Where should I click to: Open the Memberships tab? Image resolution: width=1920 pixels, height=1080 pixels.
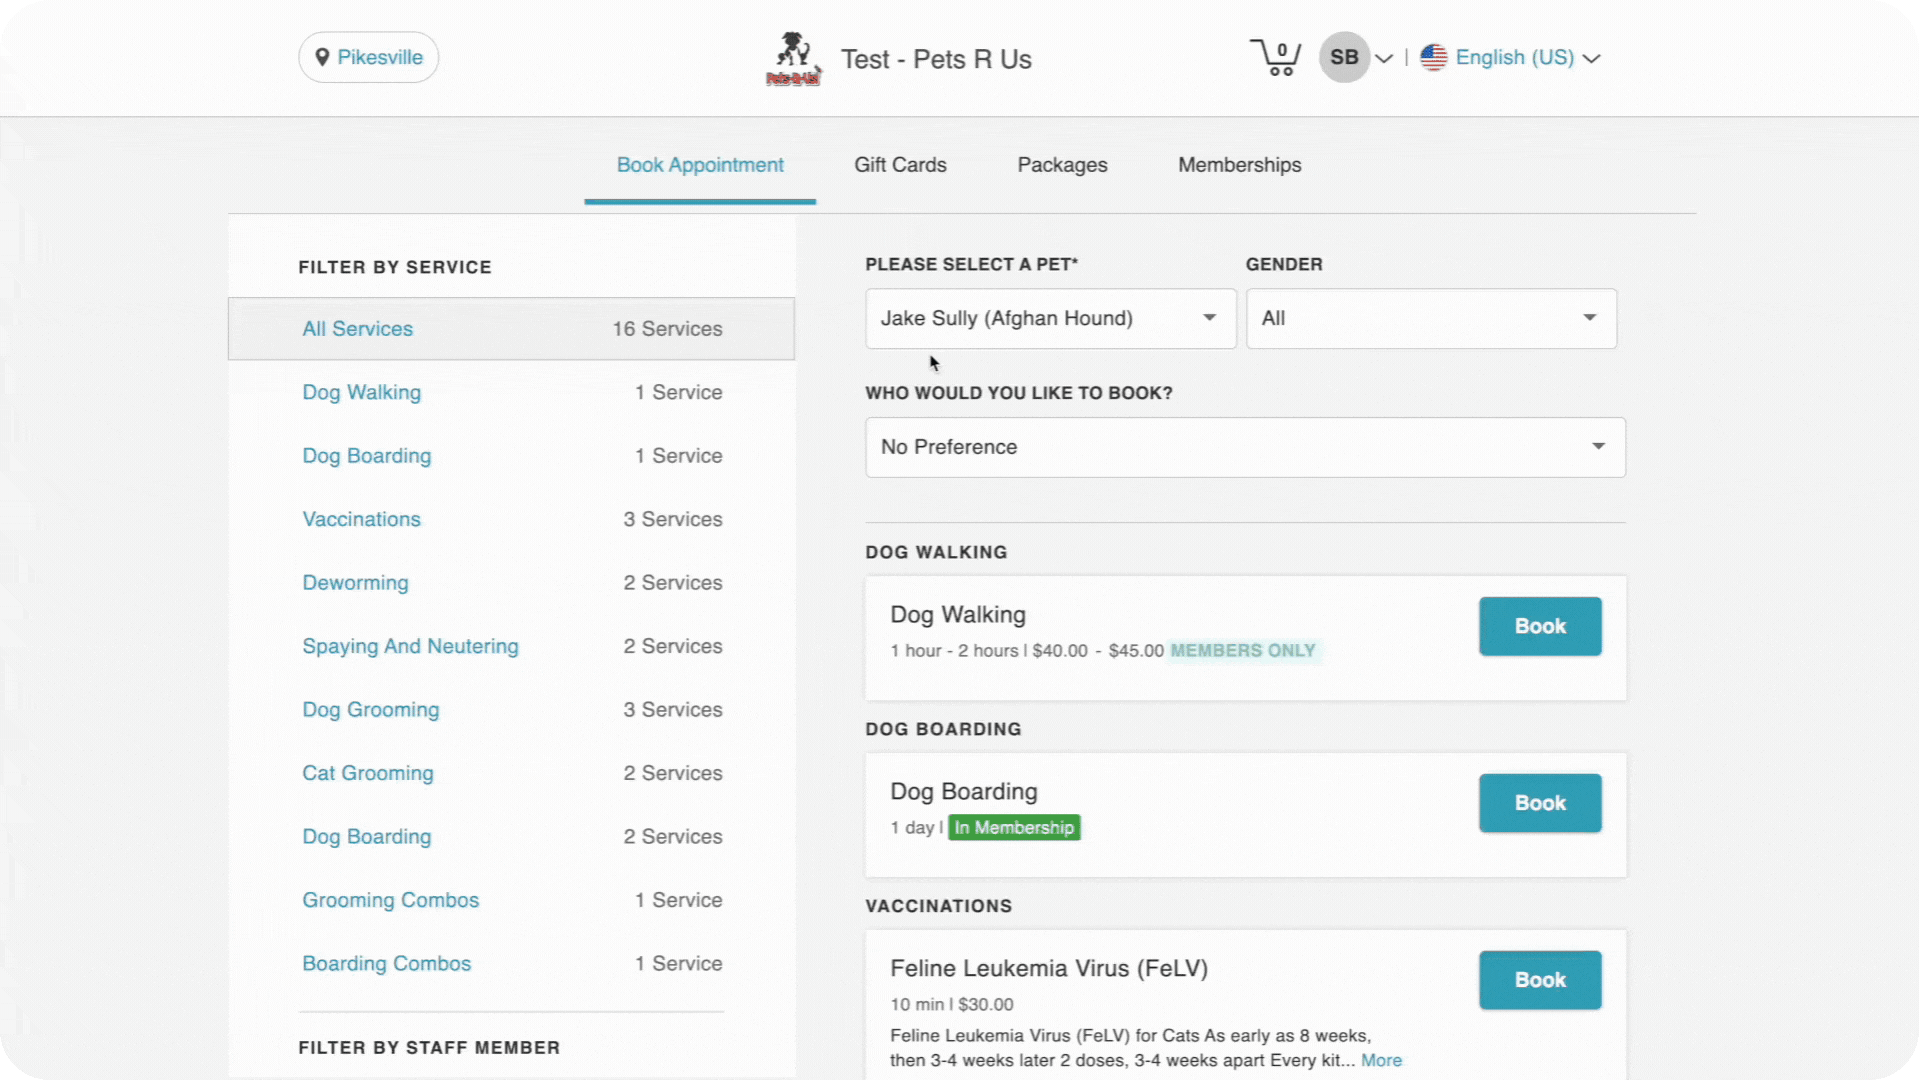point(1239,165)
